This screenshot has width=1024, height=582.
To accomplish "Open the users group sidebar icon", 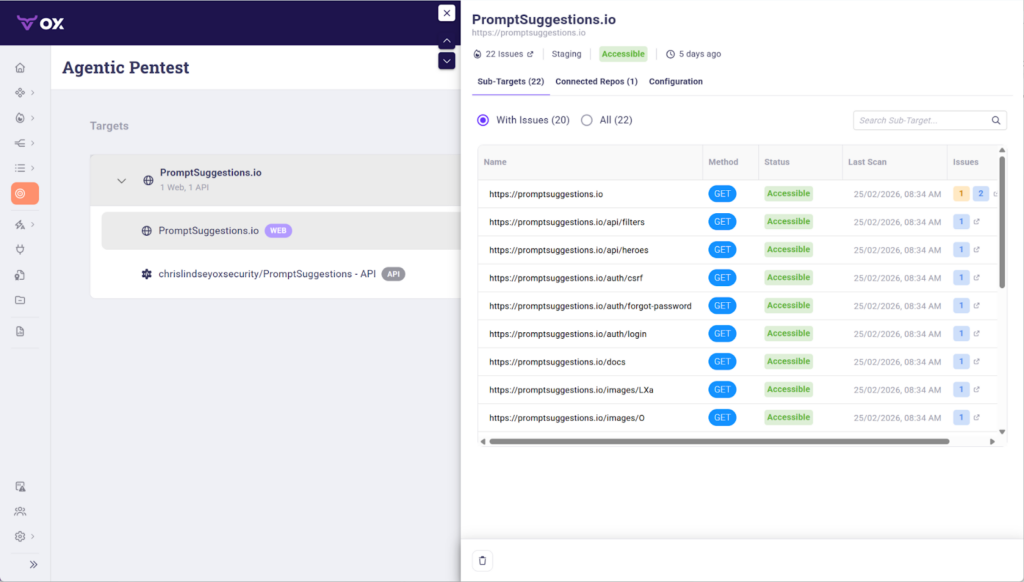I will point(20,511).
